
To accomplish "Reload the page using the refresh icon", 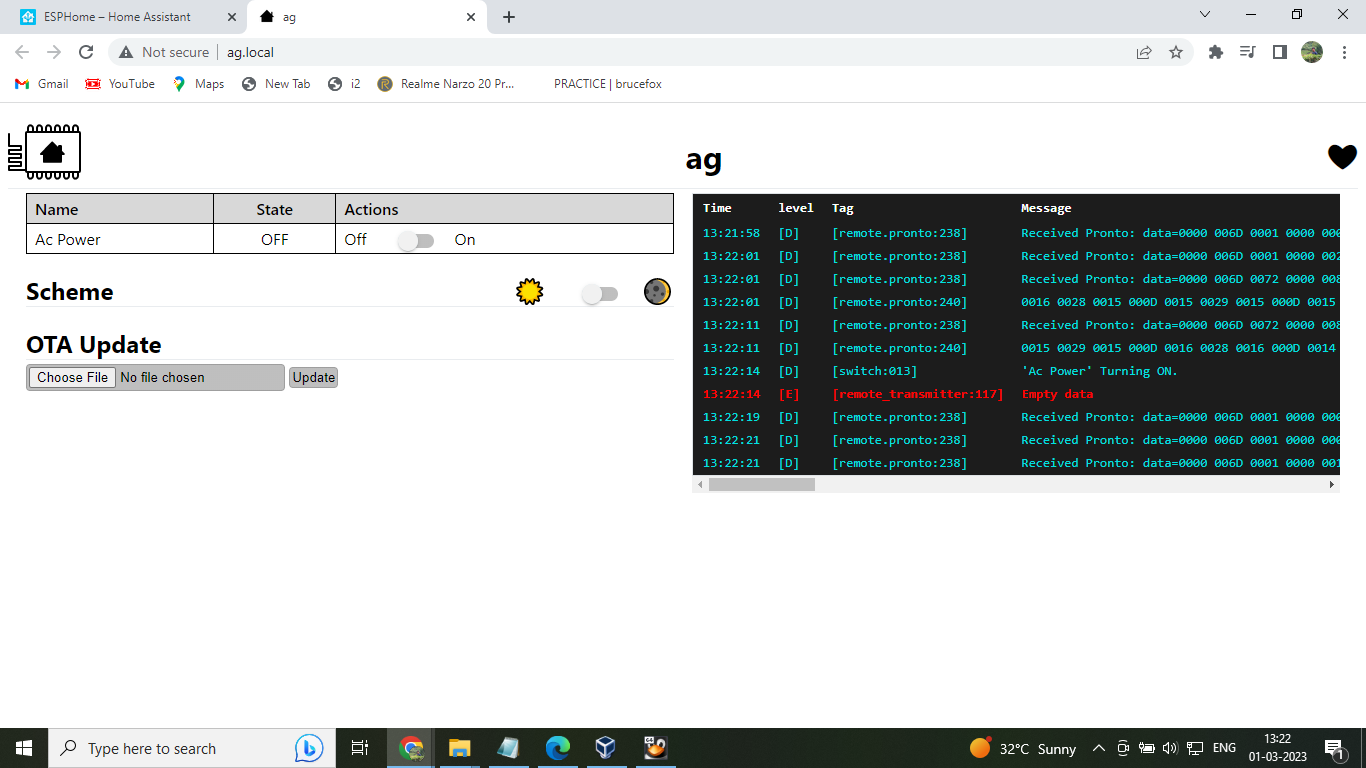I will tap(86, 52).
